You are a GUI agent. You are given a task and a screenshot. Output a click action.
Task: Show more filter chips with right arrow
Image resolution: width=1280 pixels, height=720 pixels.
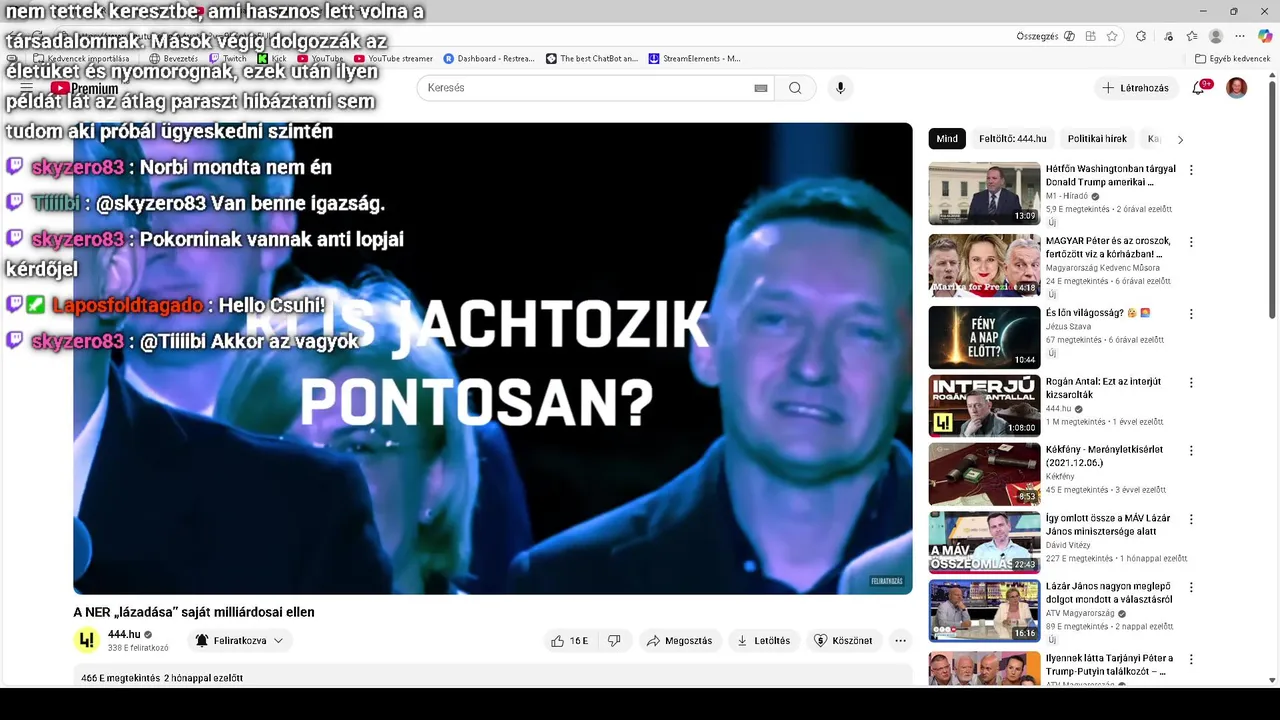pos(1180,140)
